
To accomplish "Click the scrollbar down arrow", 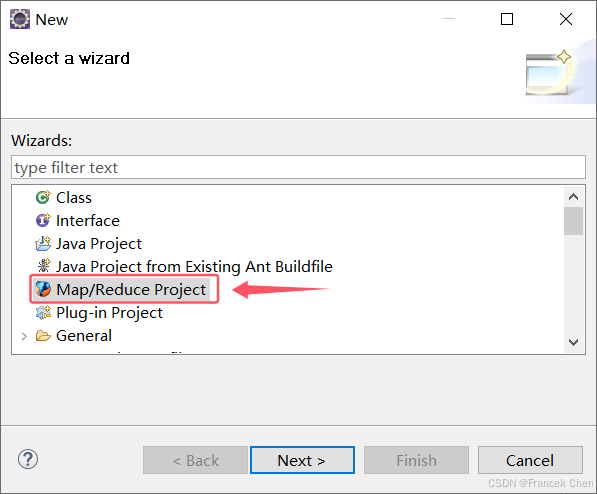I will click(x=573, y=342).
